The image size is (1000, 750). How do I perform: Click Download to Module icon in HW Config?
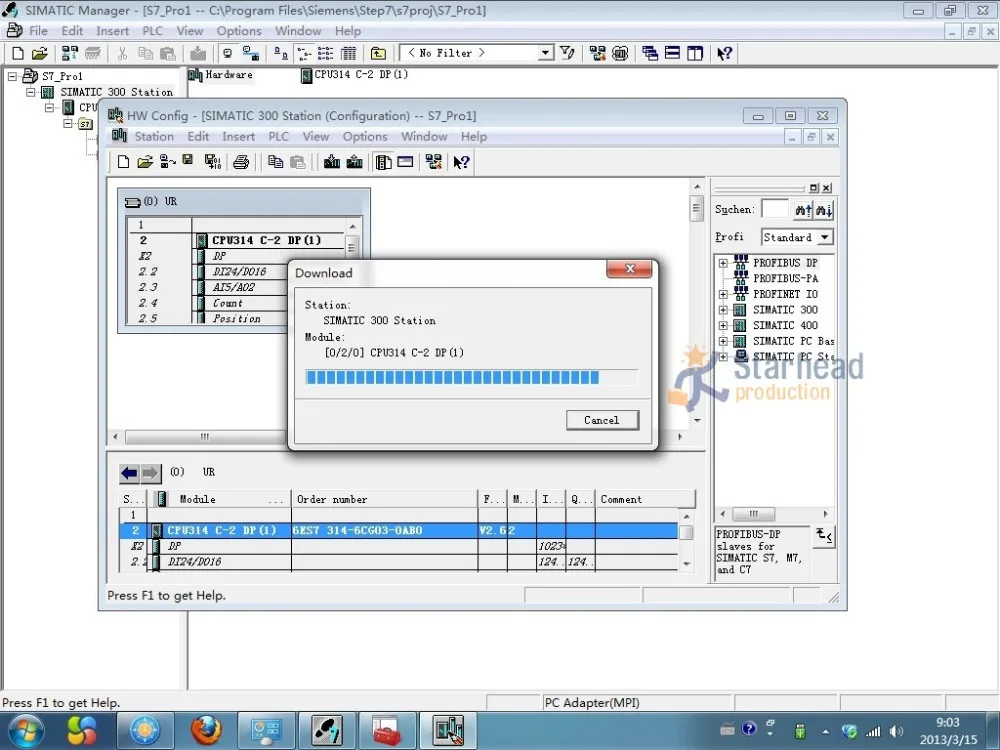(x=332, y=162)
